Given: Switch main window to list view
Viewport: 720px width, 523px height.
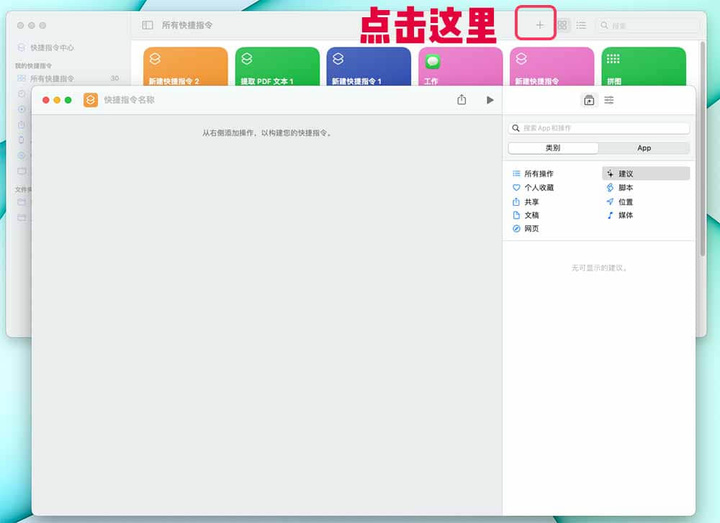Looking at the screenshot, I should [581, 25].
